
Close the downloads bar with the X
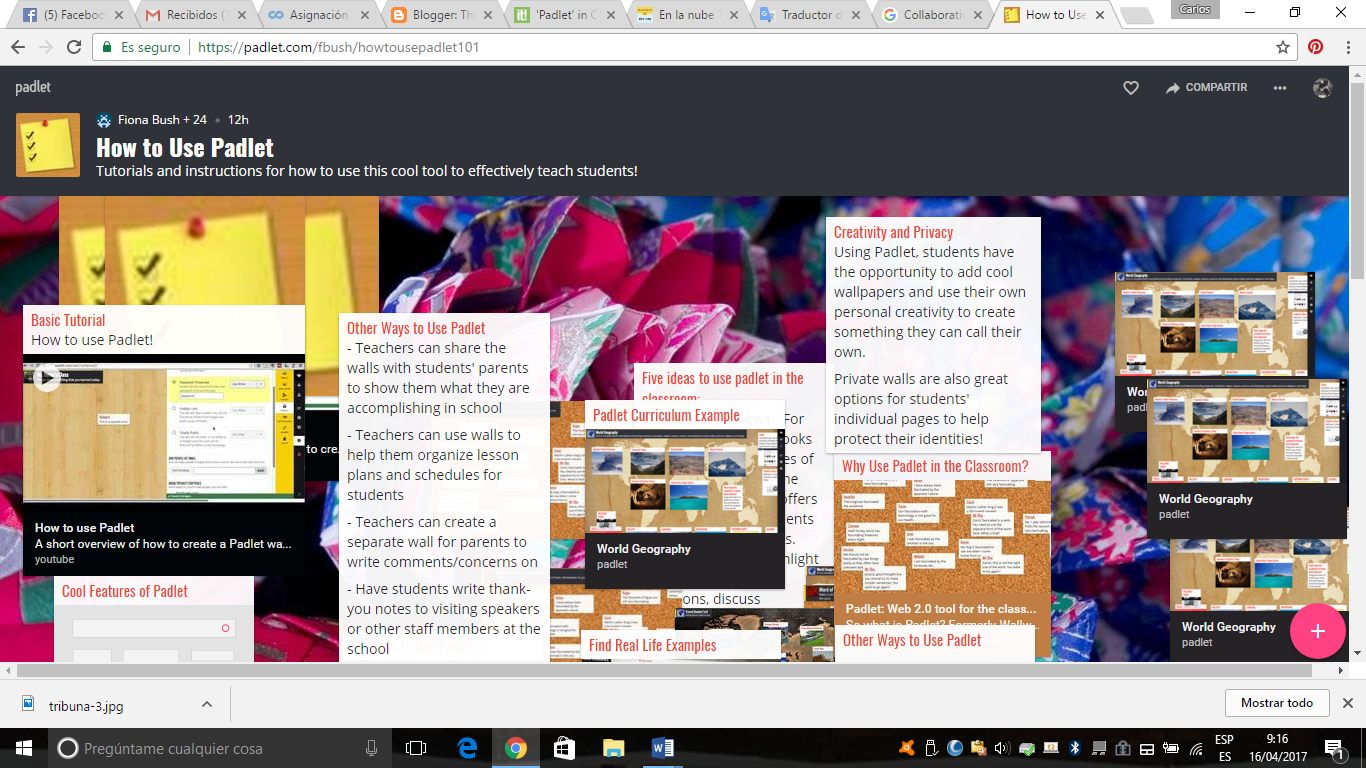pyautogui.click(x=1347, y=703)
